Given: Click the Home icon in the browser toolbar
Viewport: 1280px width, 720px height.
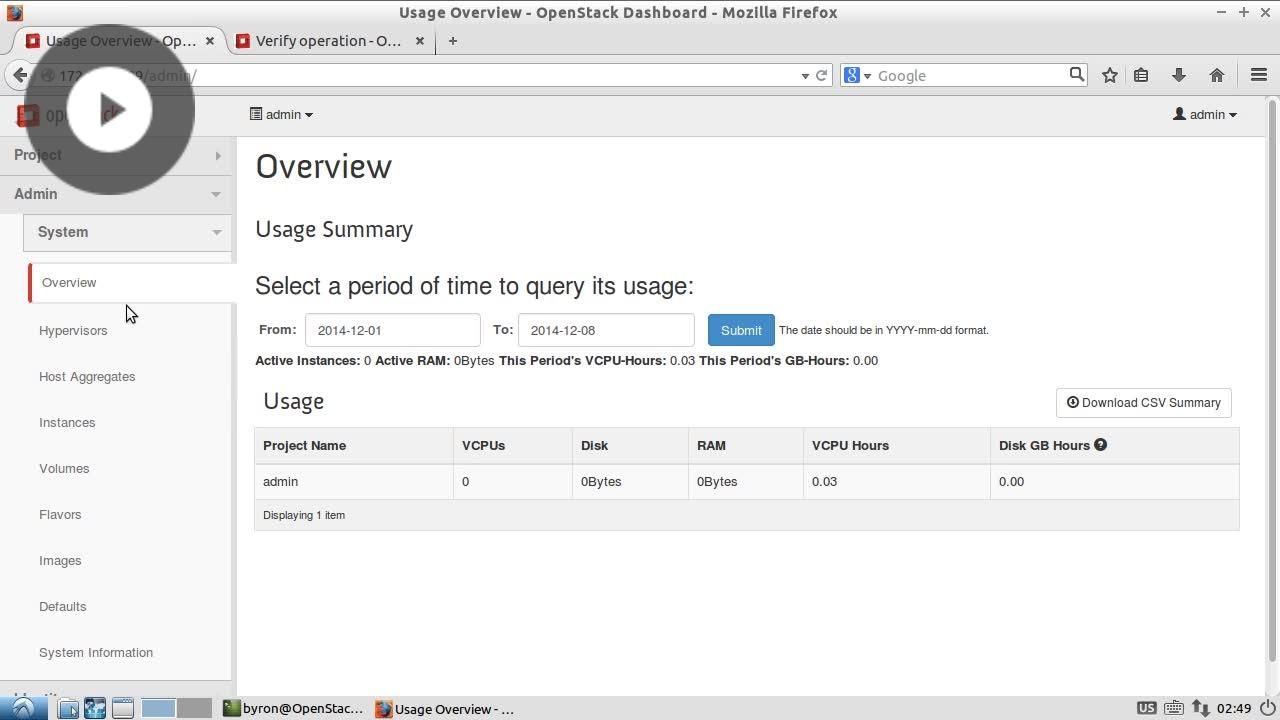Looking at the screenshot, I should click(x=1216, y=75).
